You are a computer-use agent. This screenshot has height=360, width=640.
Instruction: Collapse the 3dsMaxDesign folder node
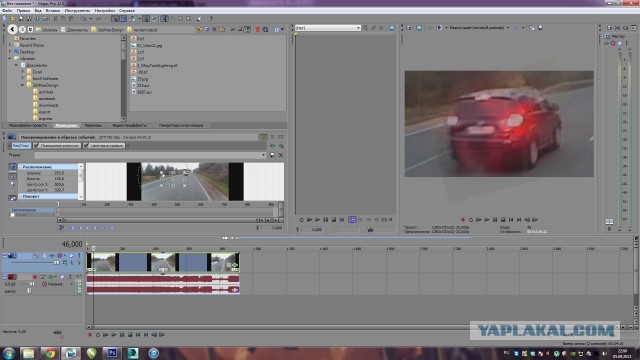pyautogui.click(x=22, y=85)
